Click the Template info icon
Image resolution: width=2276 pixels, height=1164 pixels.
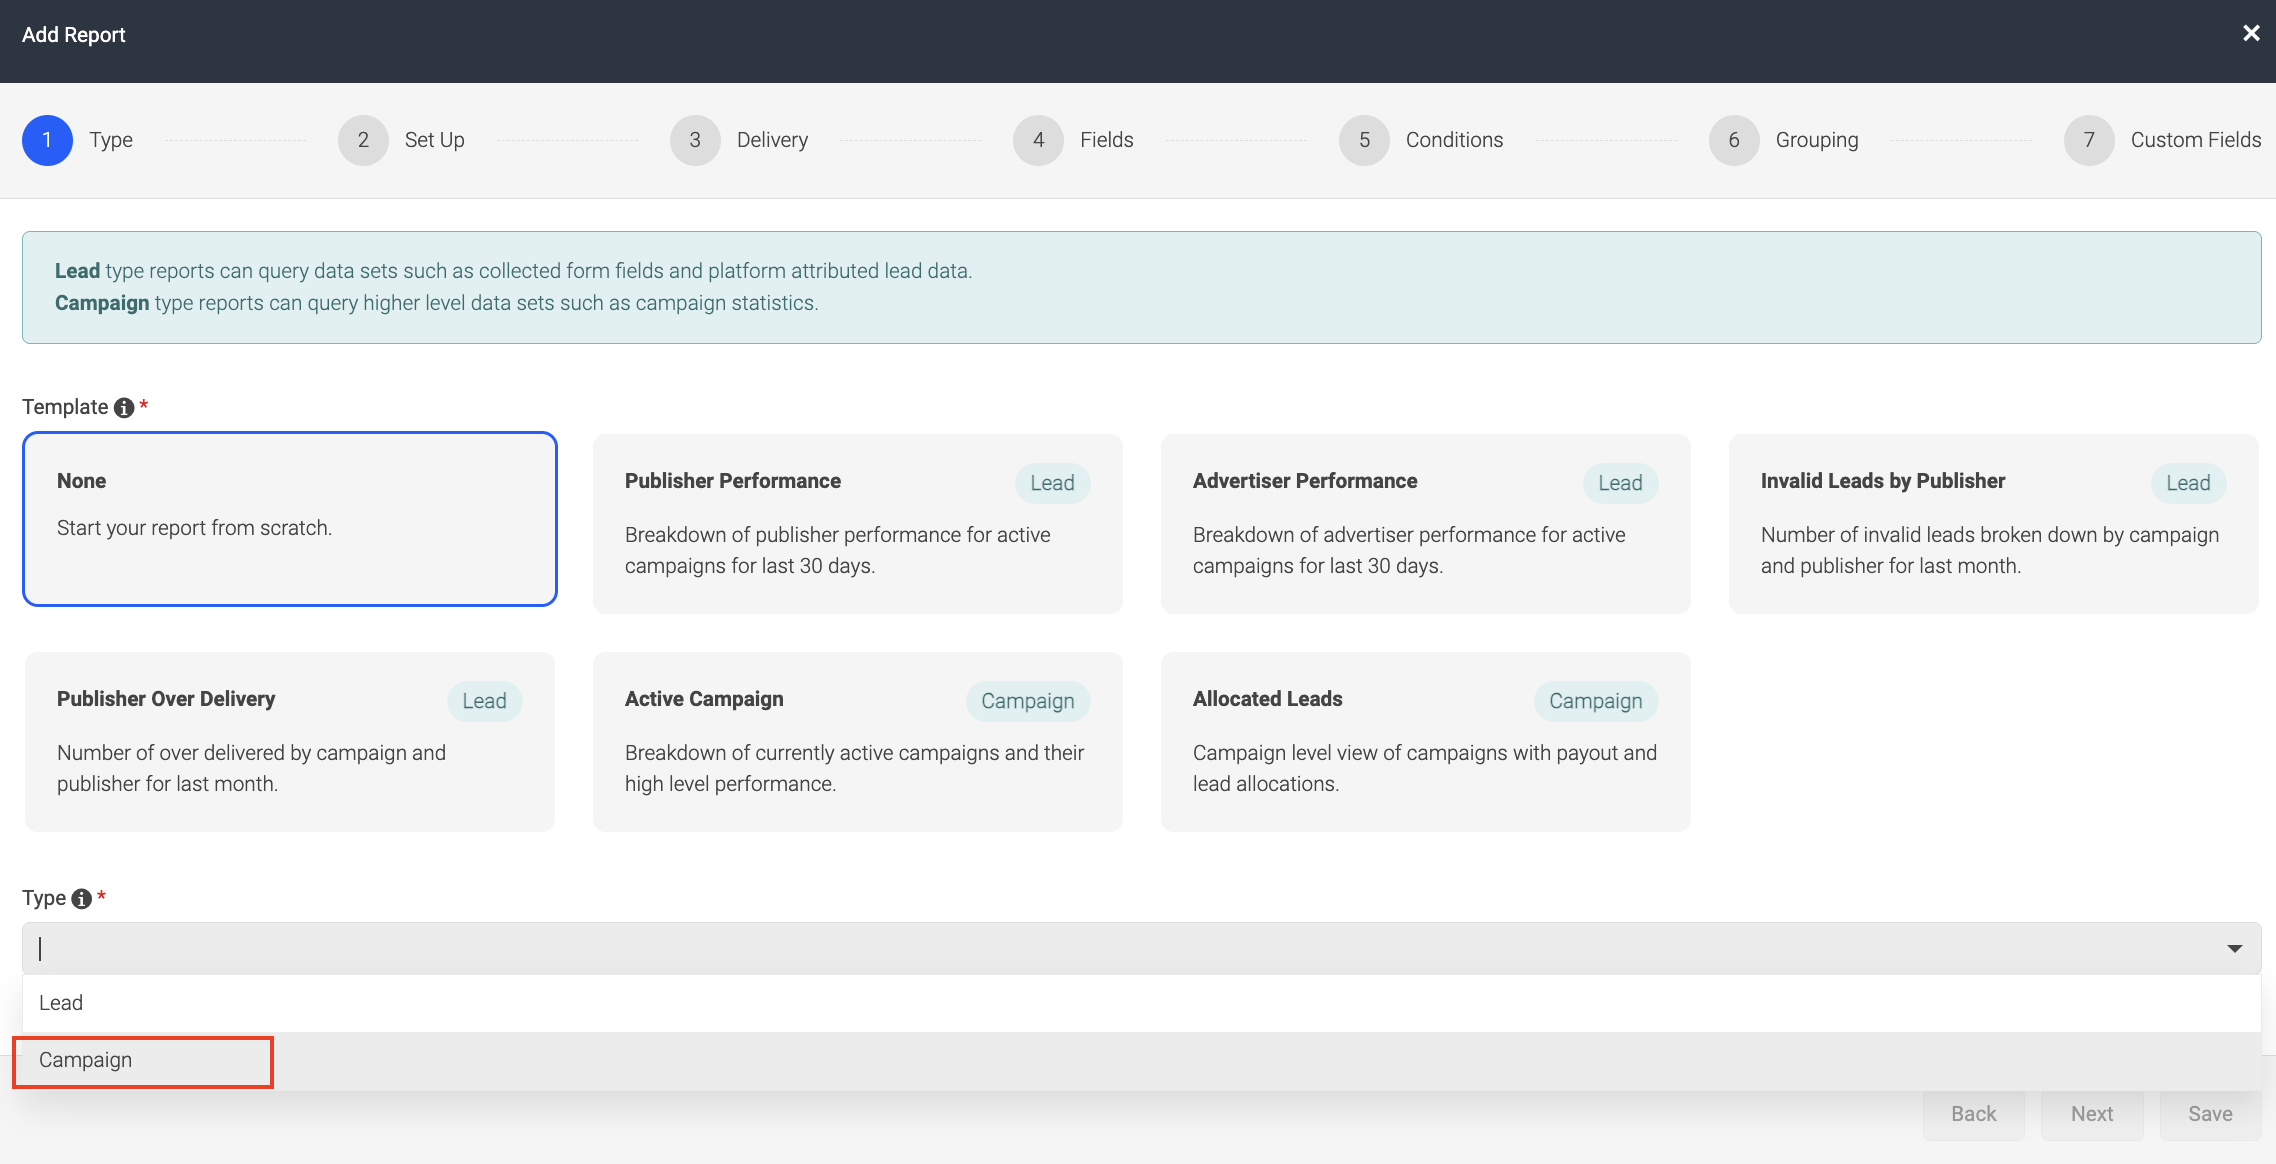124,408
